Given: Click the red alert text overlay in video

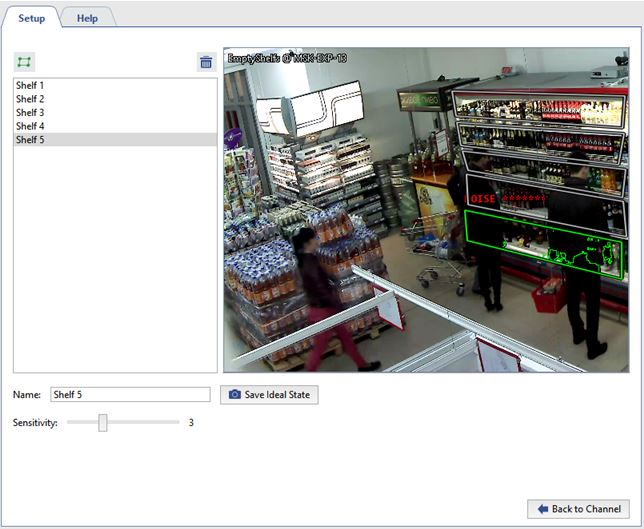Looking at the screenshot, I should point(507,199).
